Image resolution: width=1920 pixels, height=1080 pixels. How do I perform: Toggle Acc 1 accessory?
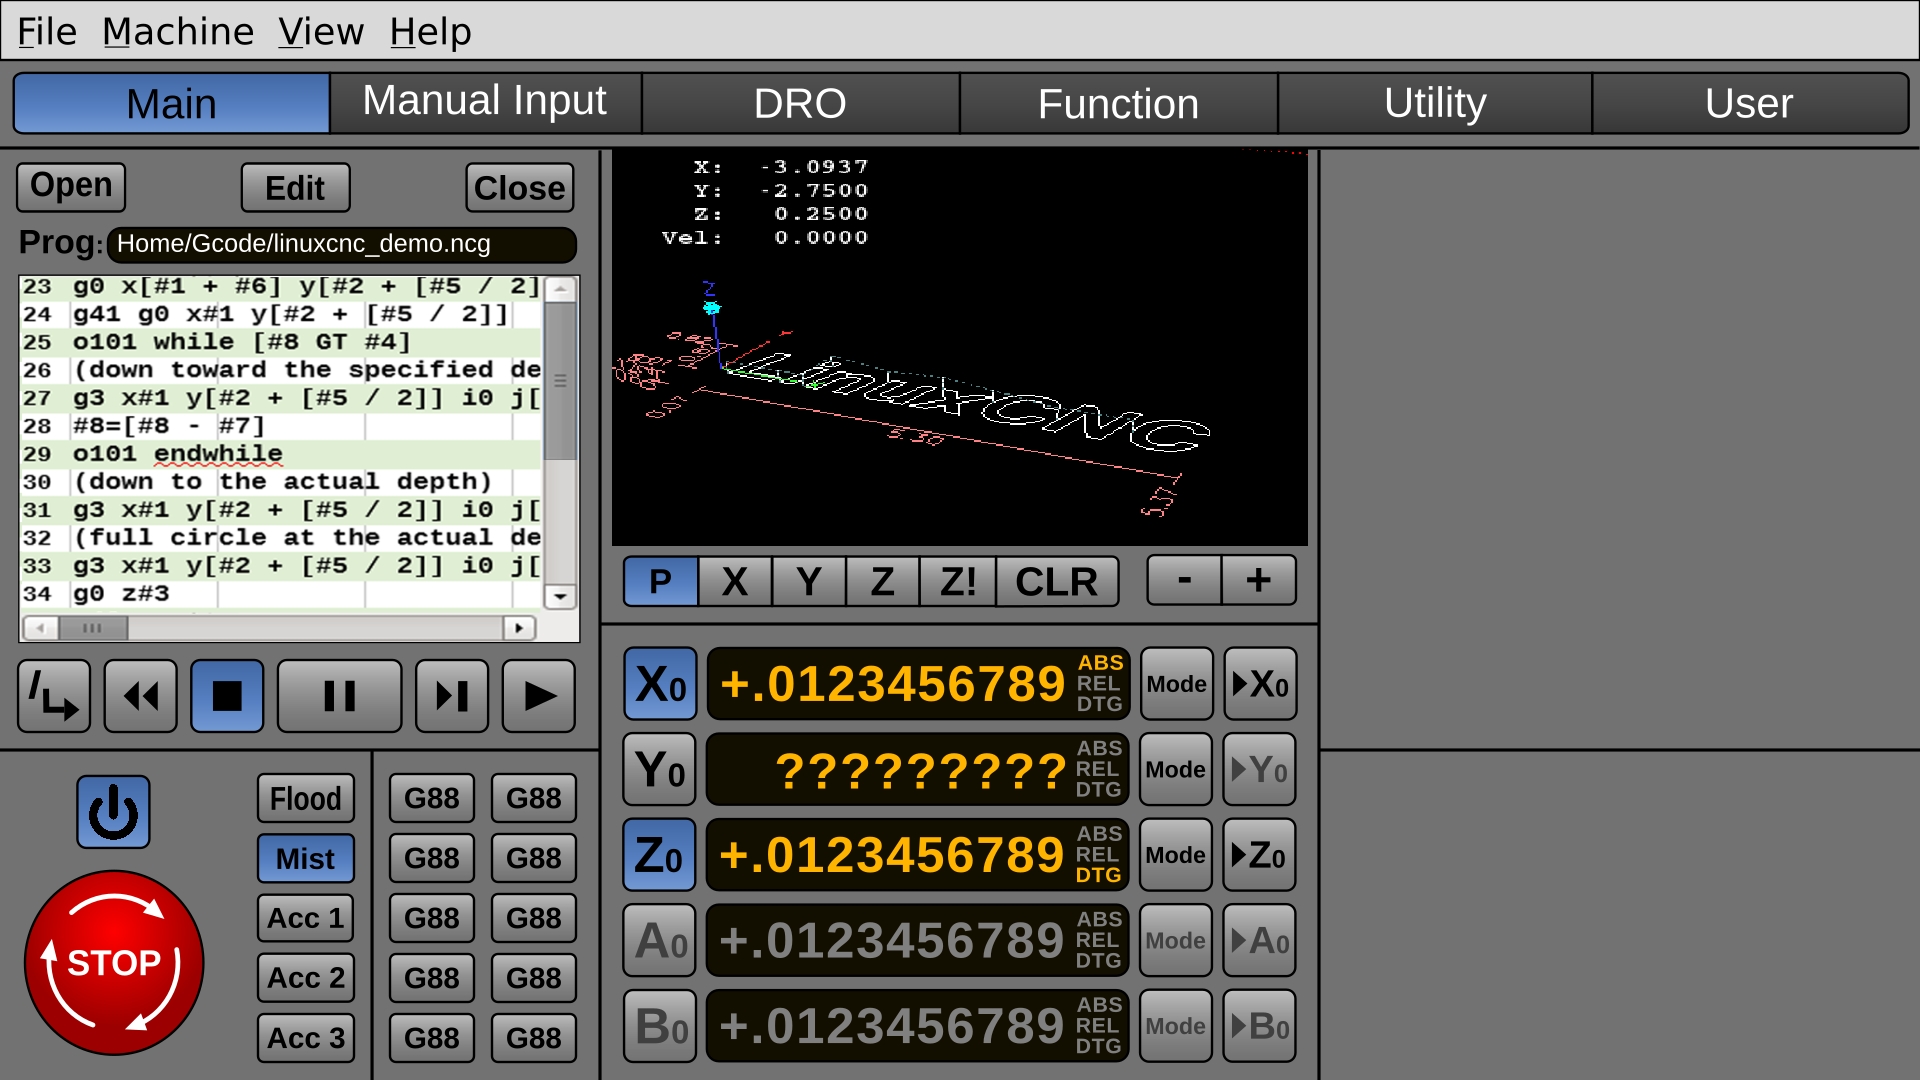point(306,918)
